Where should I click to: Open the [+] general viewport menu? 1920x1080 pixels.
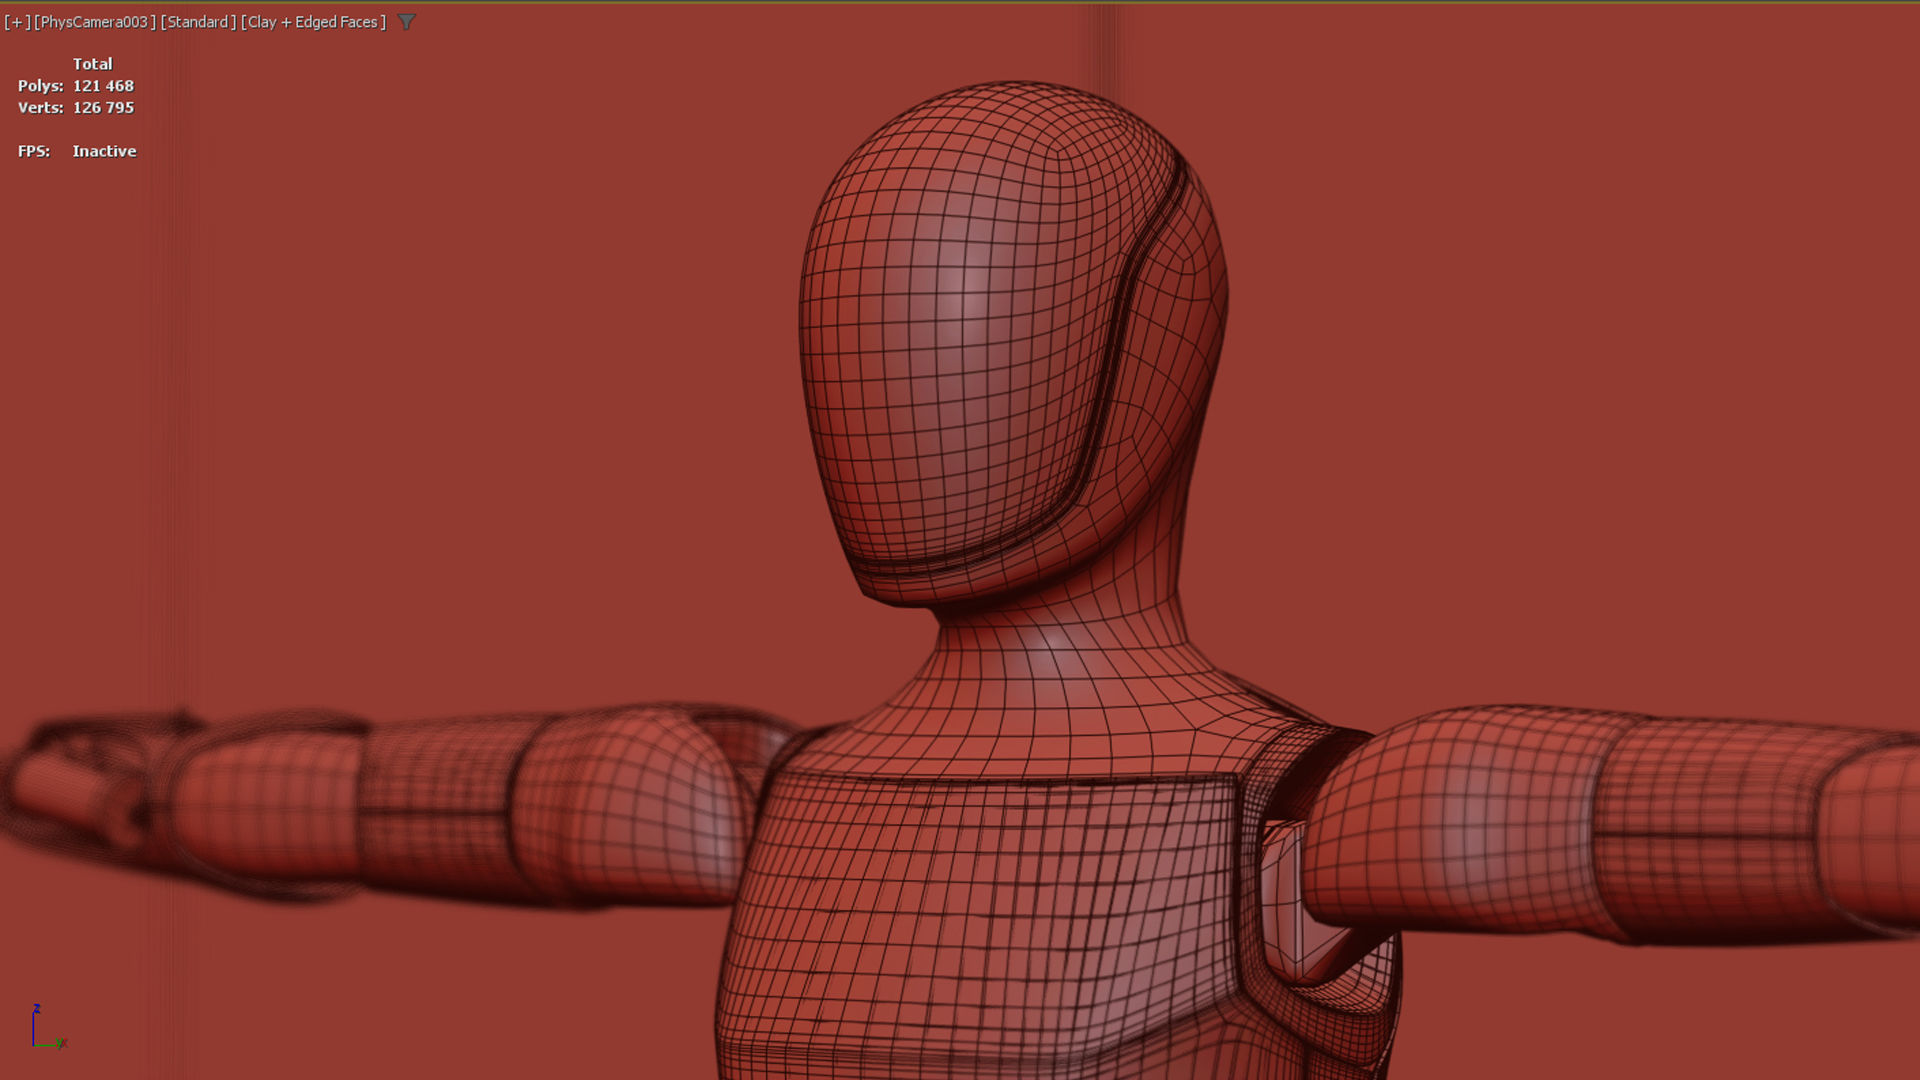tap(17, 22)
